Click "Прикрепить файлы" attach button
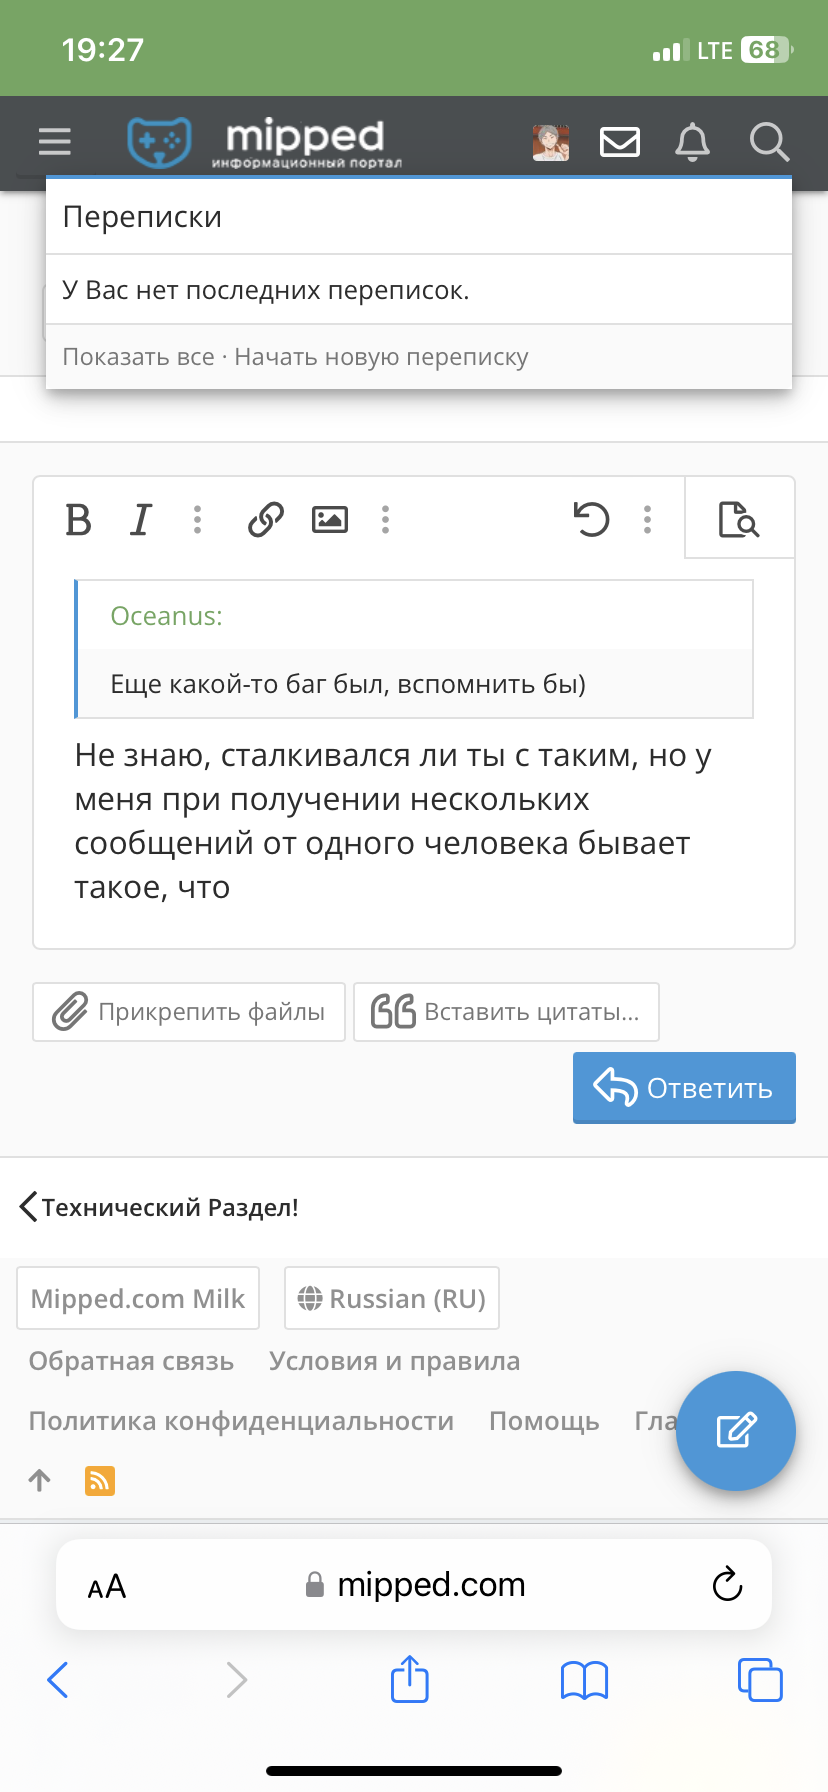The height and width of the screenshot is (1792, 828). pos(189,1012)
